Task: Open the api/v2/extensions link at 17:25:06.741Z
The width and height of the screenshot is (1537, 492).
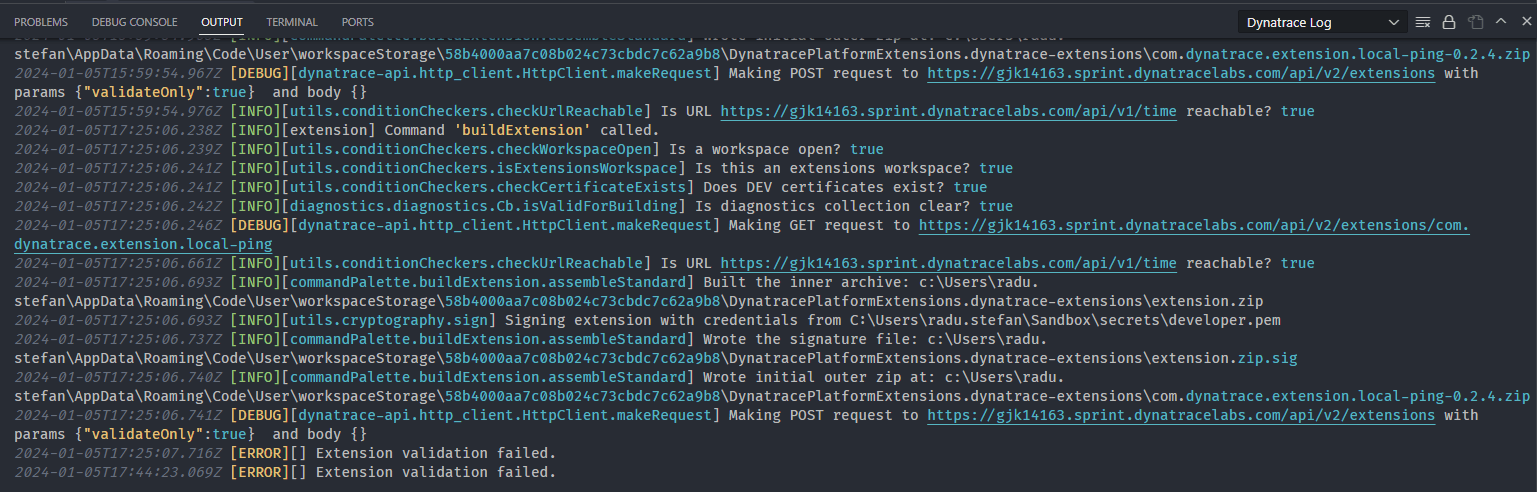Action: (x=1181, y=415)
